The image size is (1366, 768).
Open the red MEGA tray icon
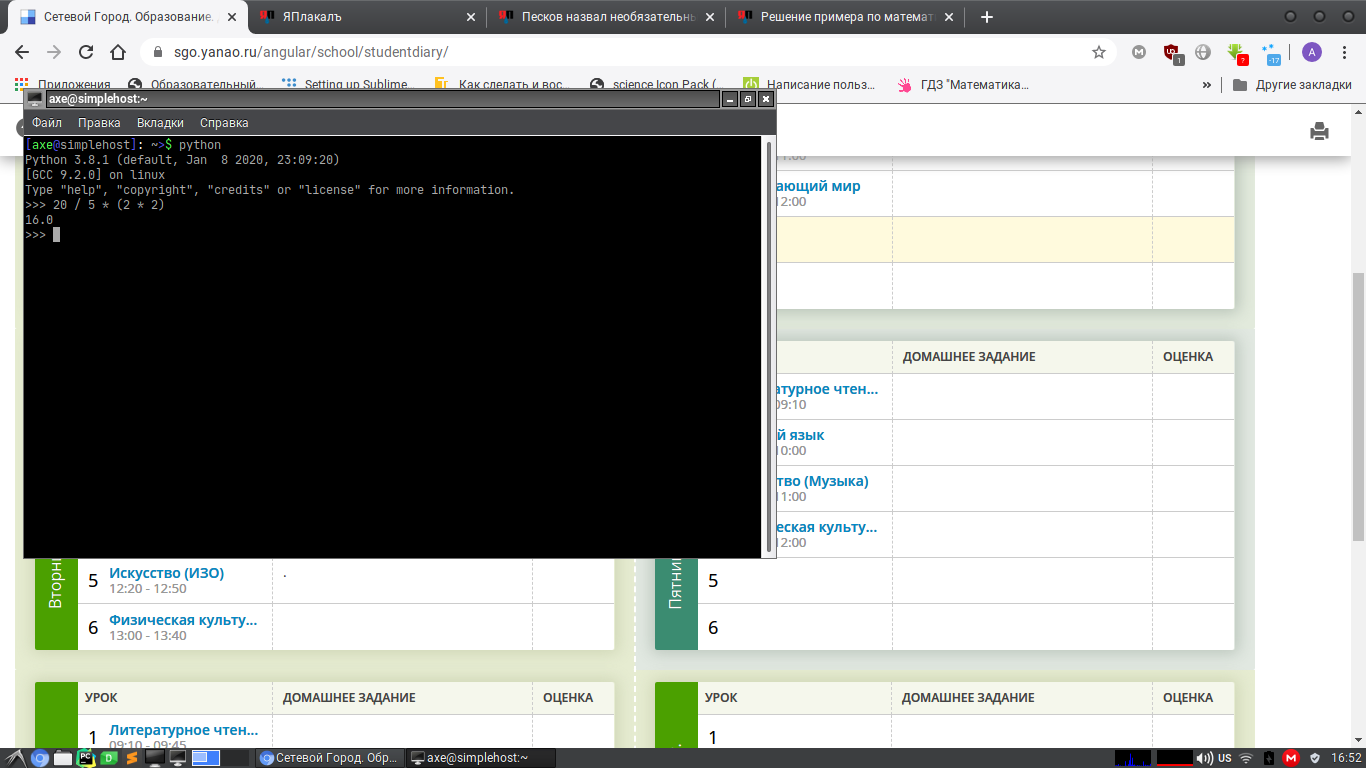pyautogui.click(x=1291, y=758)
